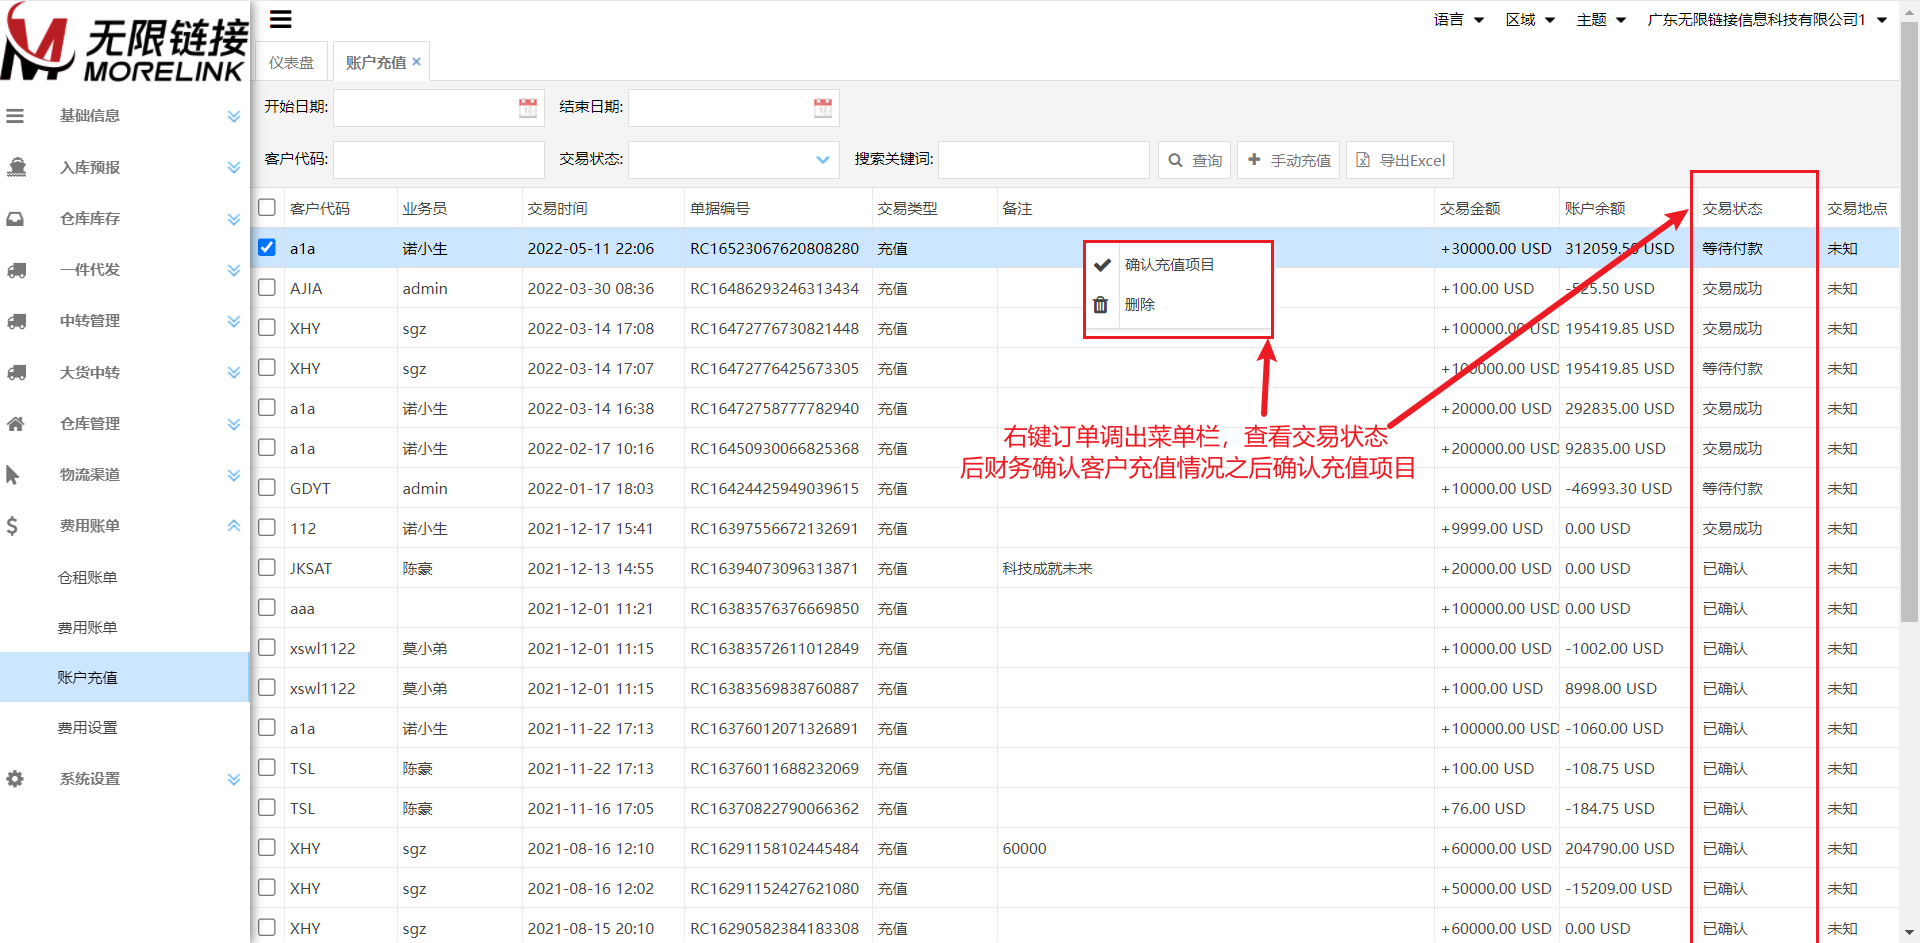Collapse the 费用账单 menu chevron
Viewport: 1920px width, 943px height.
tap(234, 526)
